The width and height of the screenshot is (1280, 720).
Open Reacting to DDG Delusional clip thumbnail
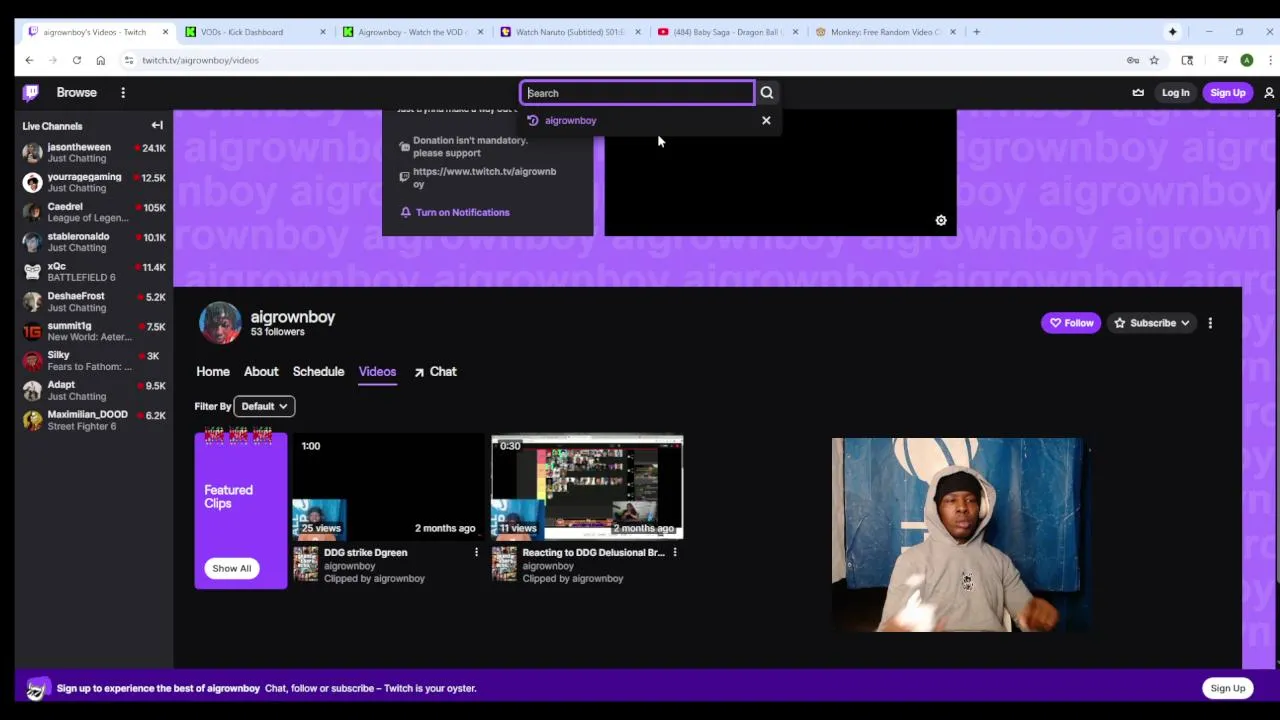587,487
